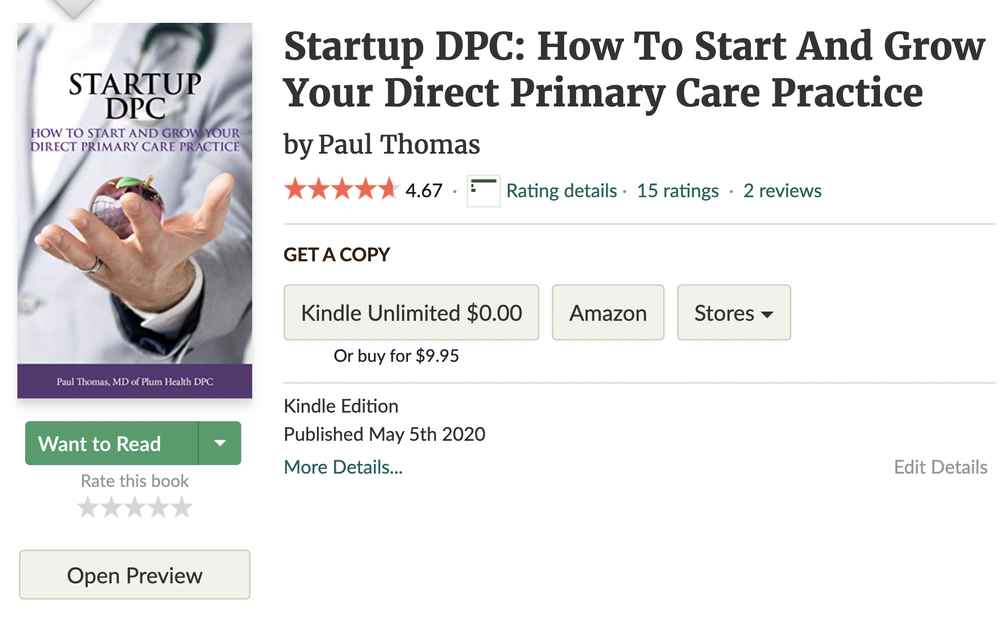Expand More Details for this edition
This screenshot has height=617, width=1000.
343,467
